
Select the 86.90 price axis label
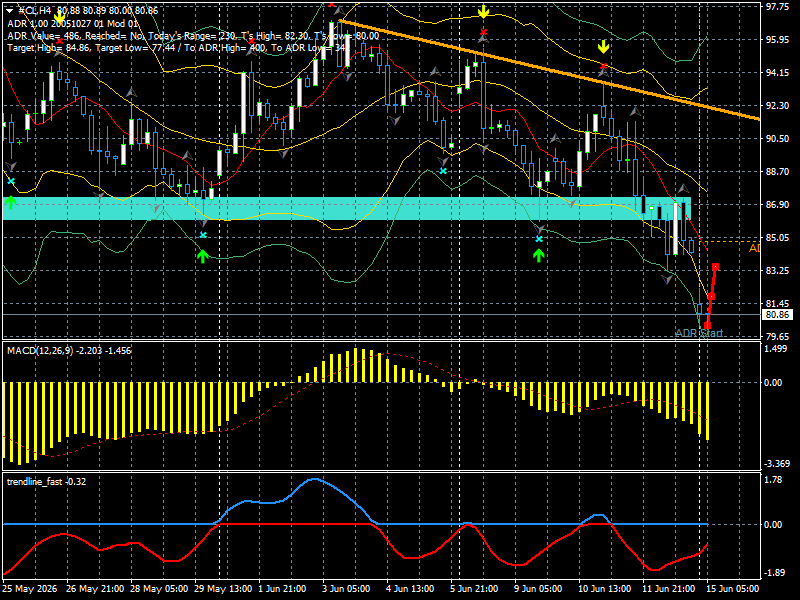(777, 205)
